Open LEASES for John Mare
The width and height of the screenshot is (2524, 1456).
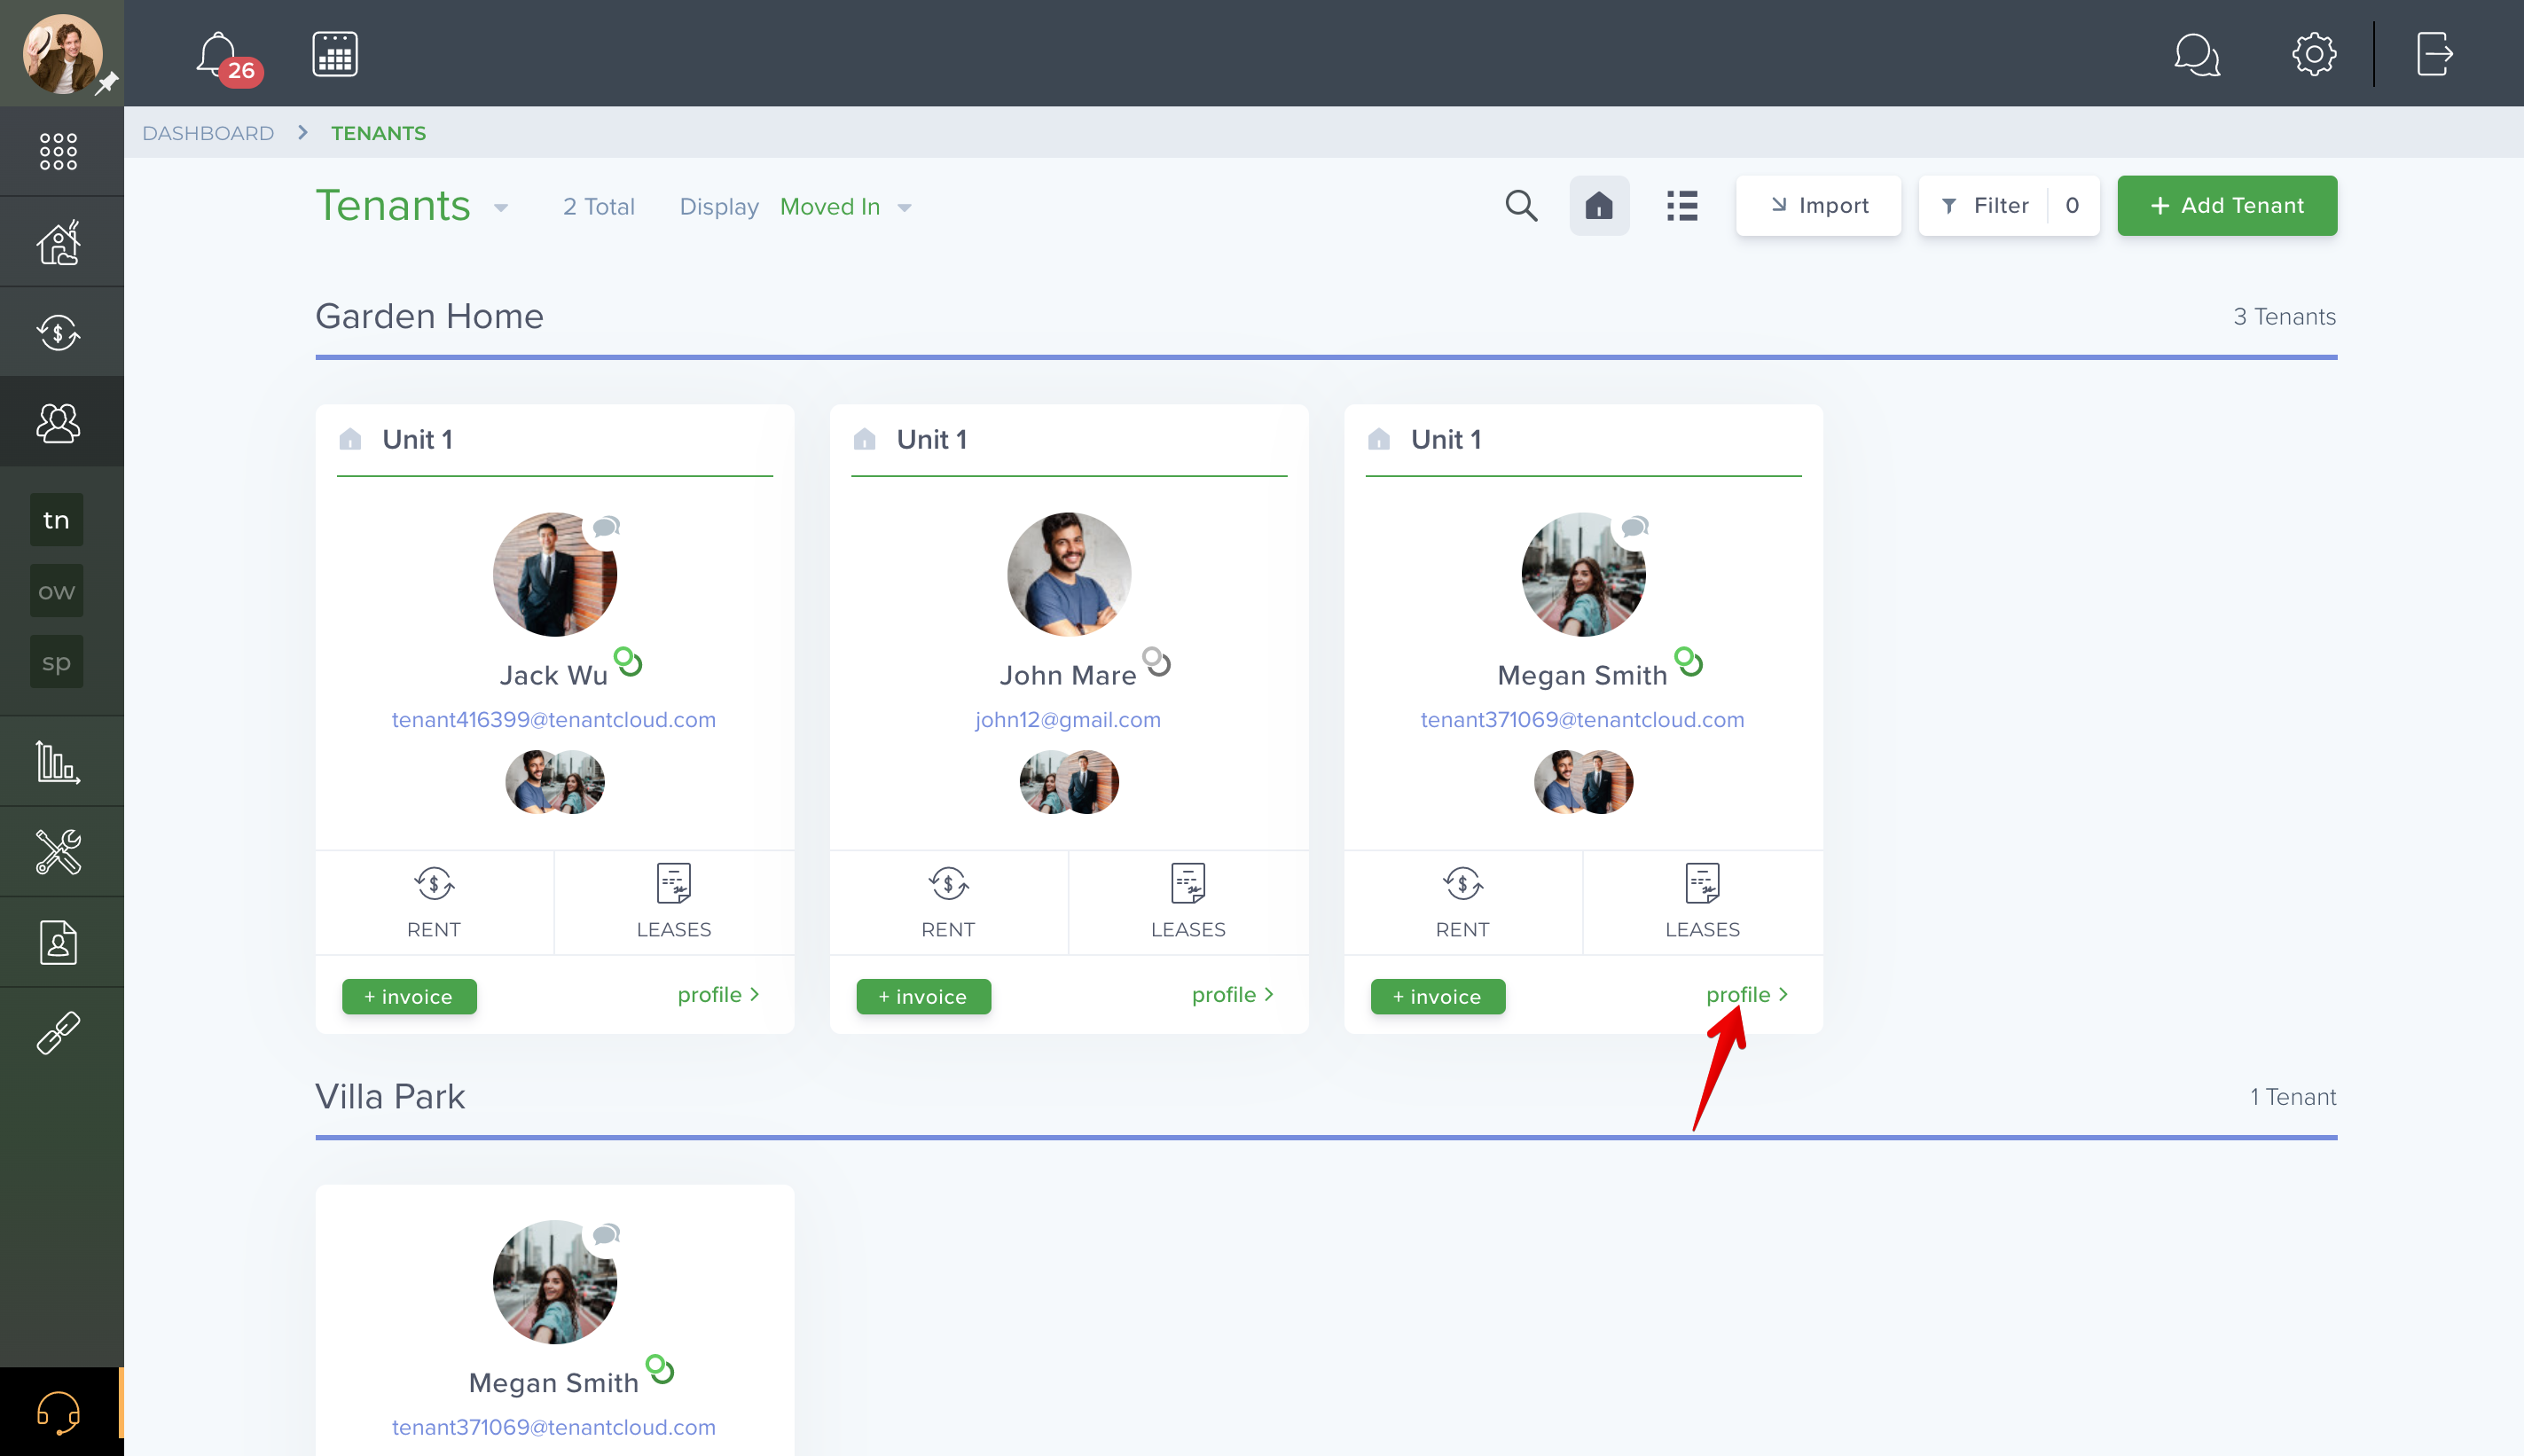(x=1188, y=902)
